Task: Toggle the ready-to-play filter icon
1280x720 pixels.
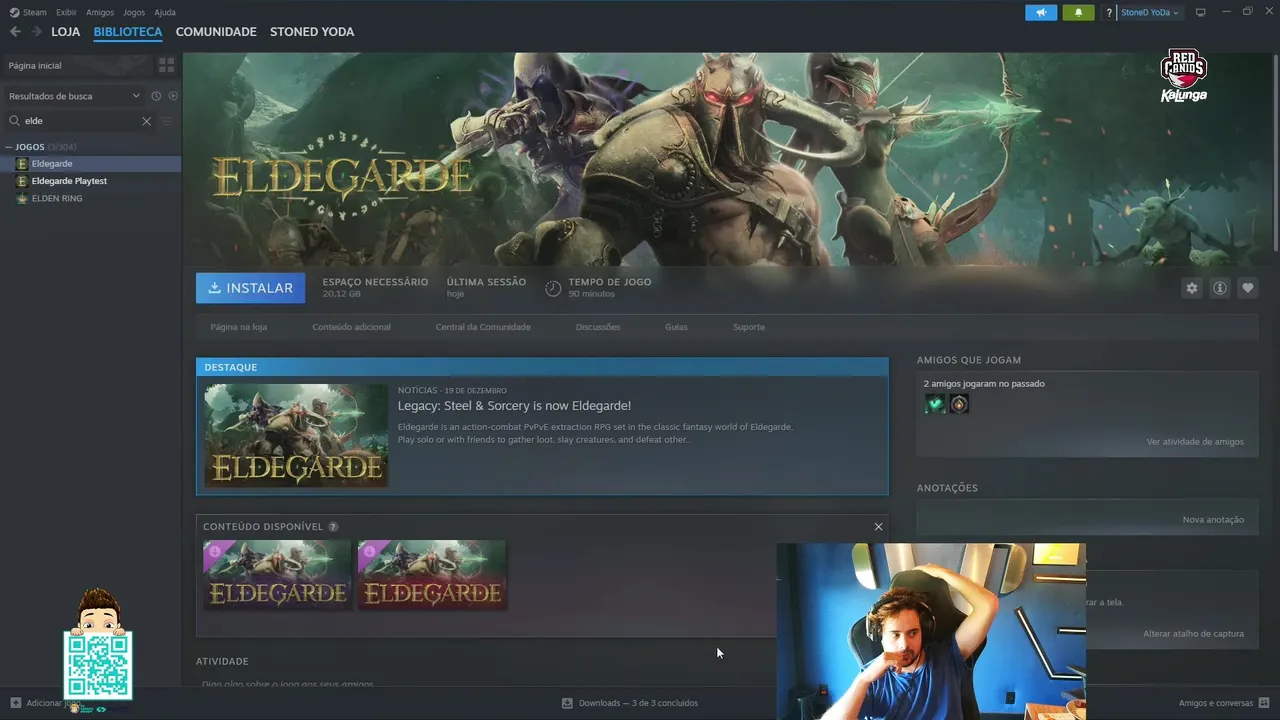Action: [x=173, y=96]
